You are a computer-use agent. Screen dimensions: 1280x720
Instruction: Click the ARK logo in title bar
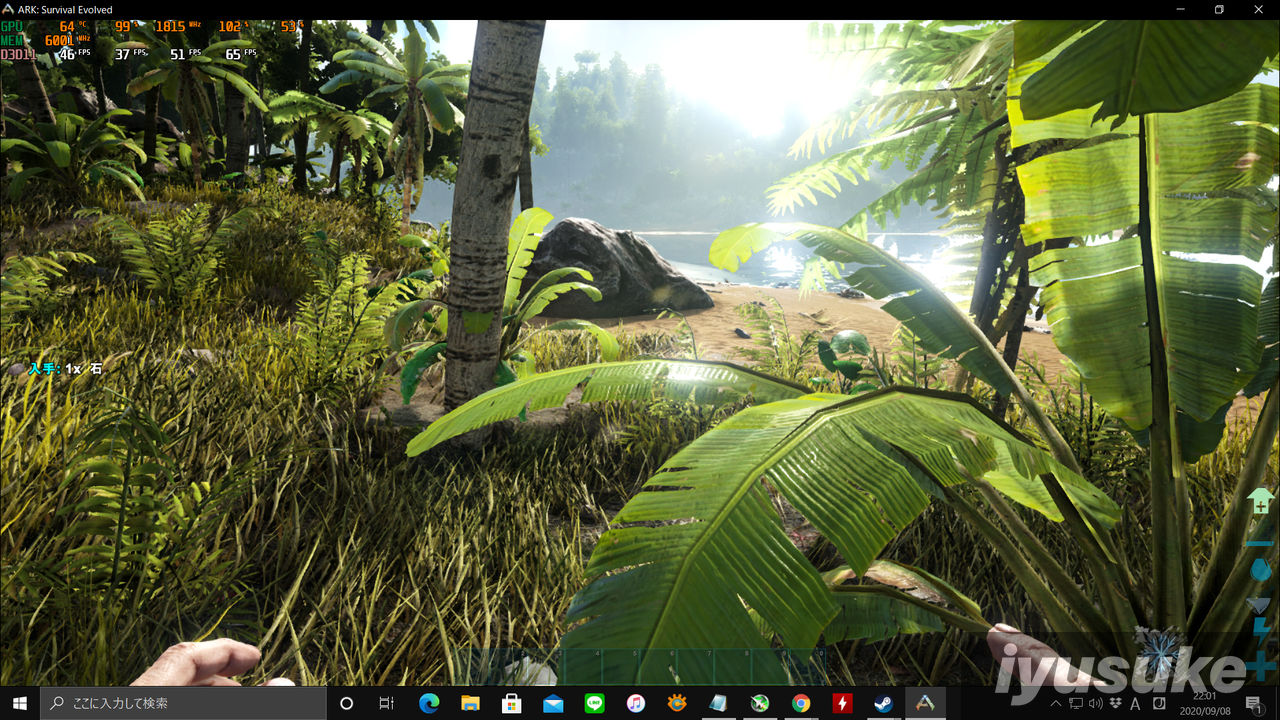(8, 10)
